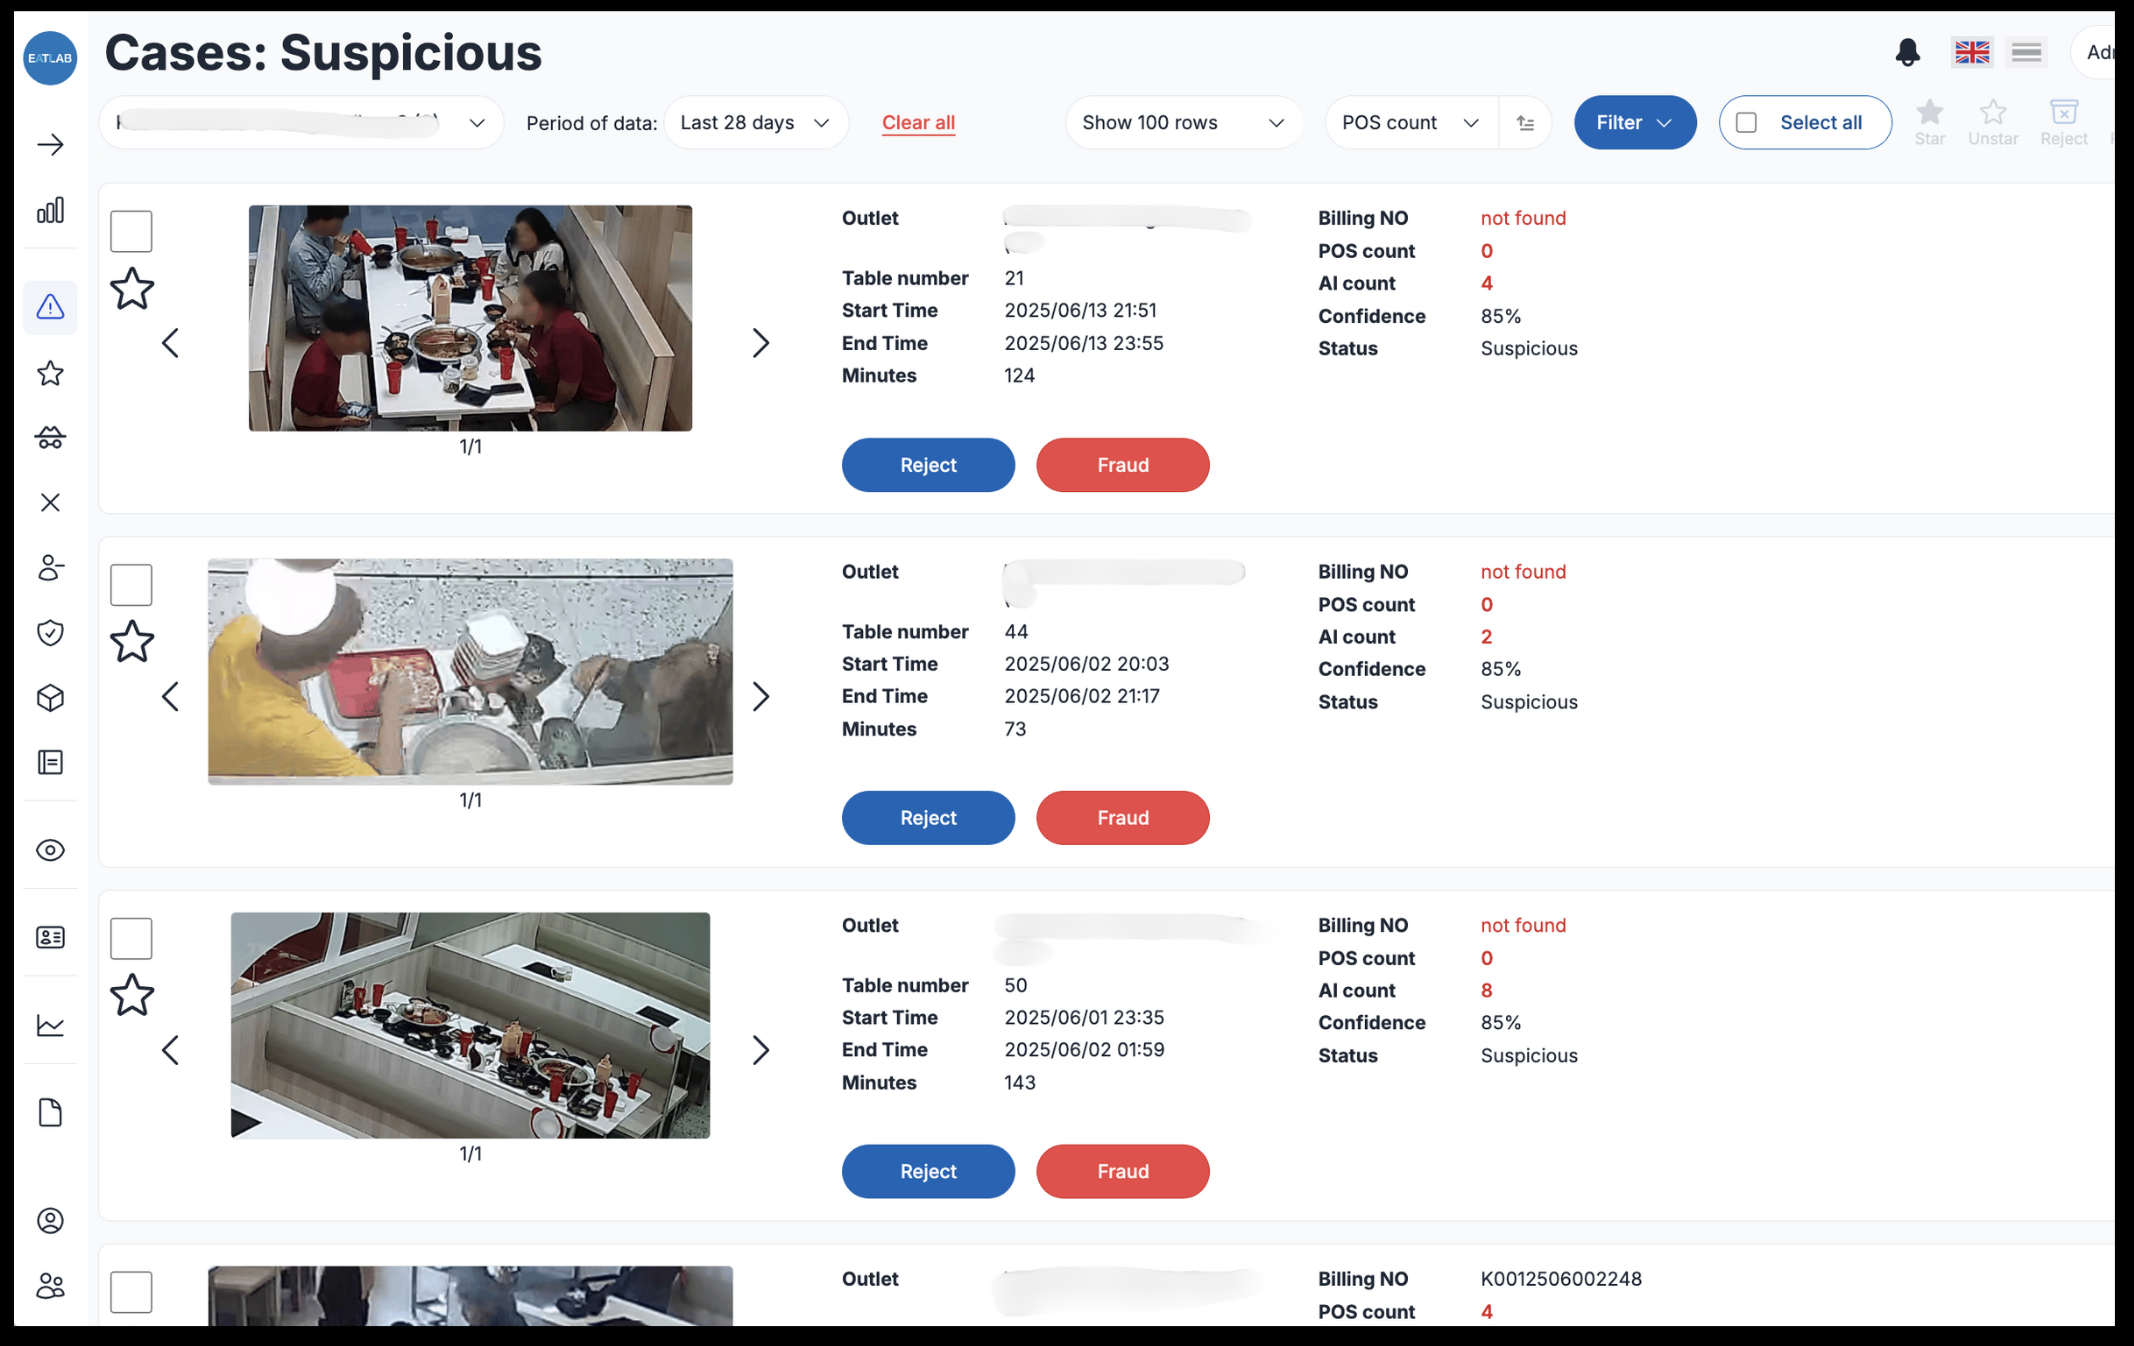Screen dimensions: 2134x1346
Task: Check the checkbox for table 21 case
Action: click(131, 231)
